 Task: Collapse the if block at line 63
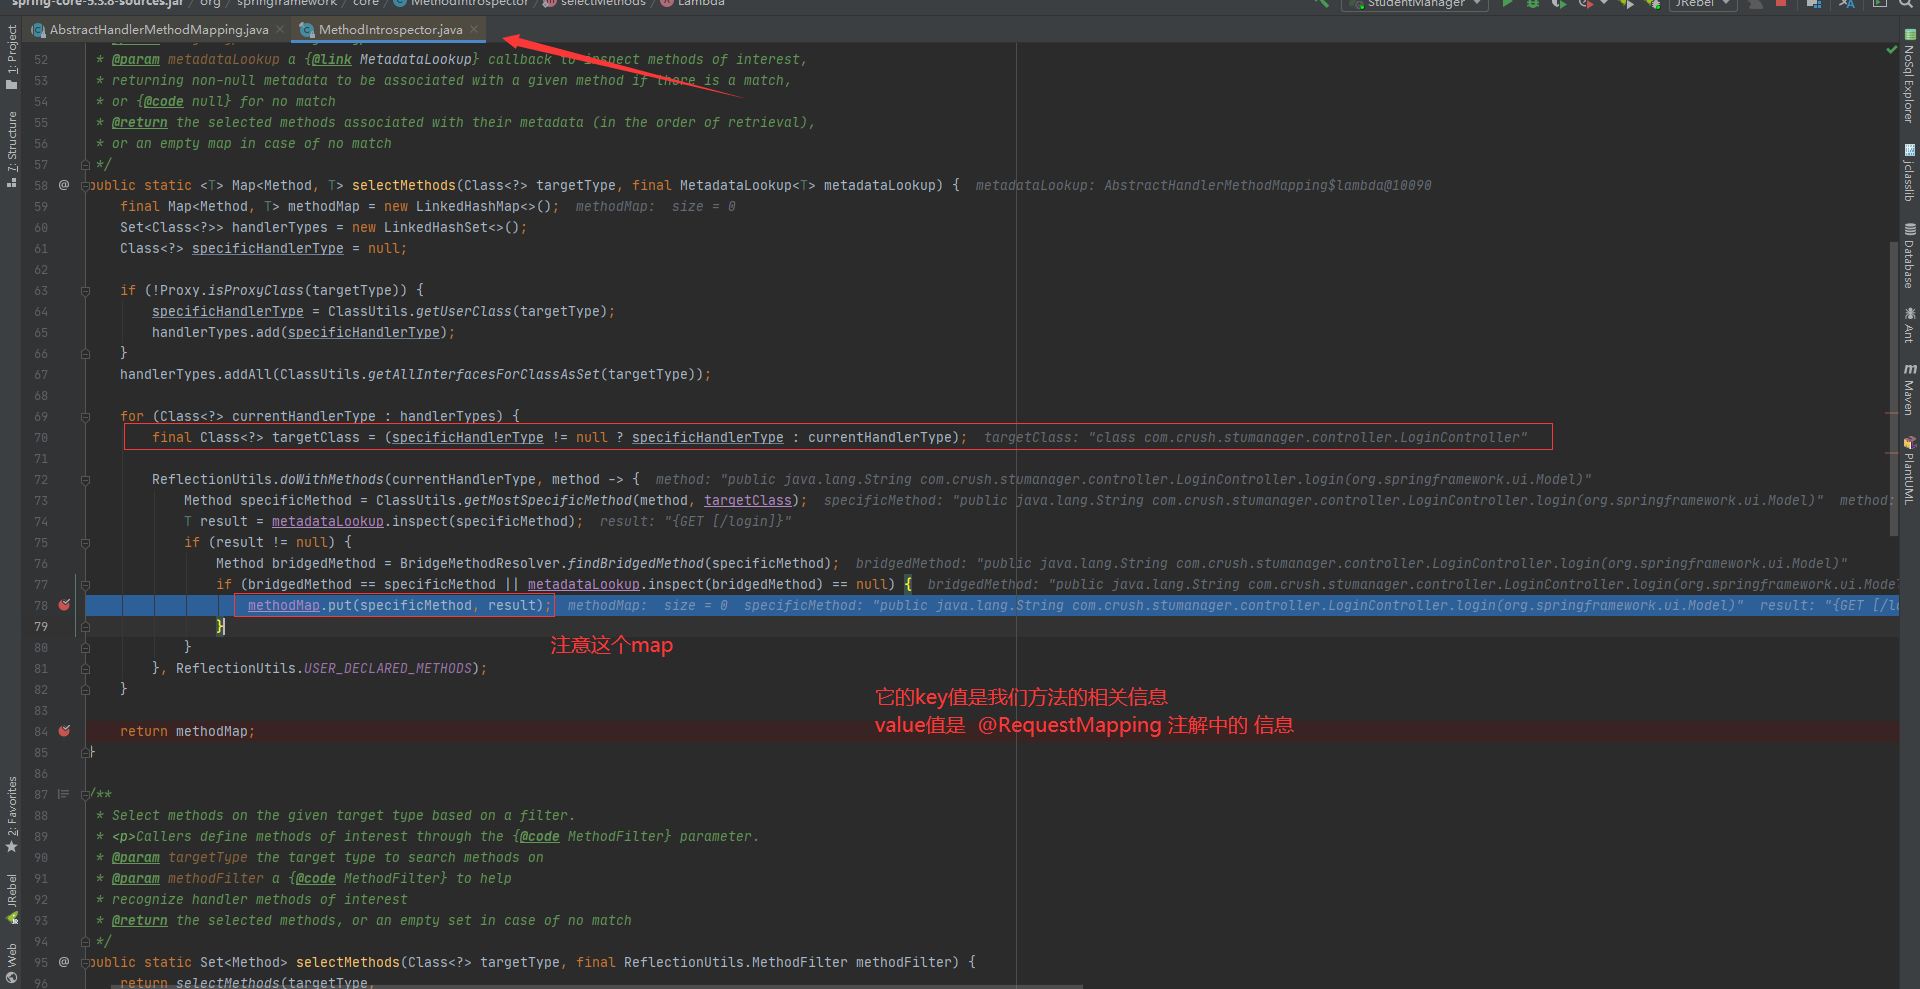coord(86,291)
